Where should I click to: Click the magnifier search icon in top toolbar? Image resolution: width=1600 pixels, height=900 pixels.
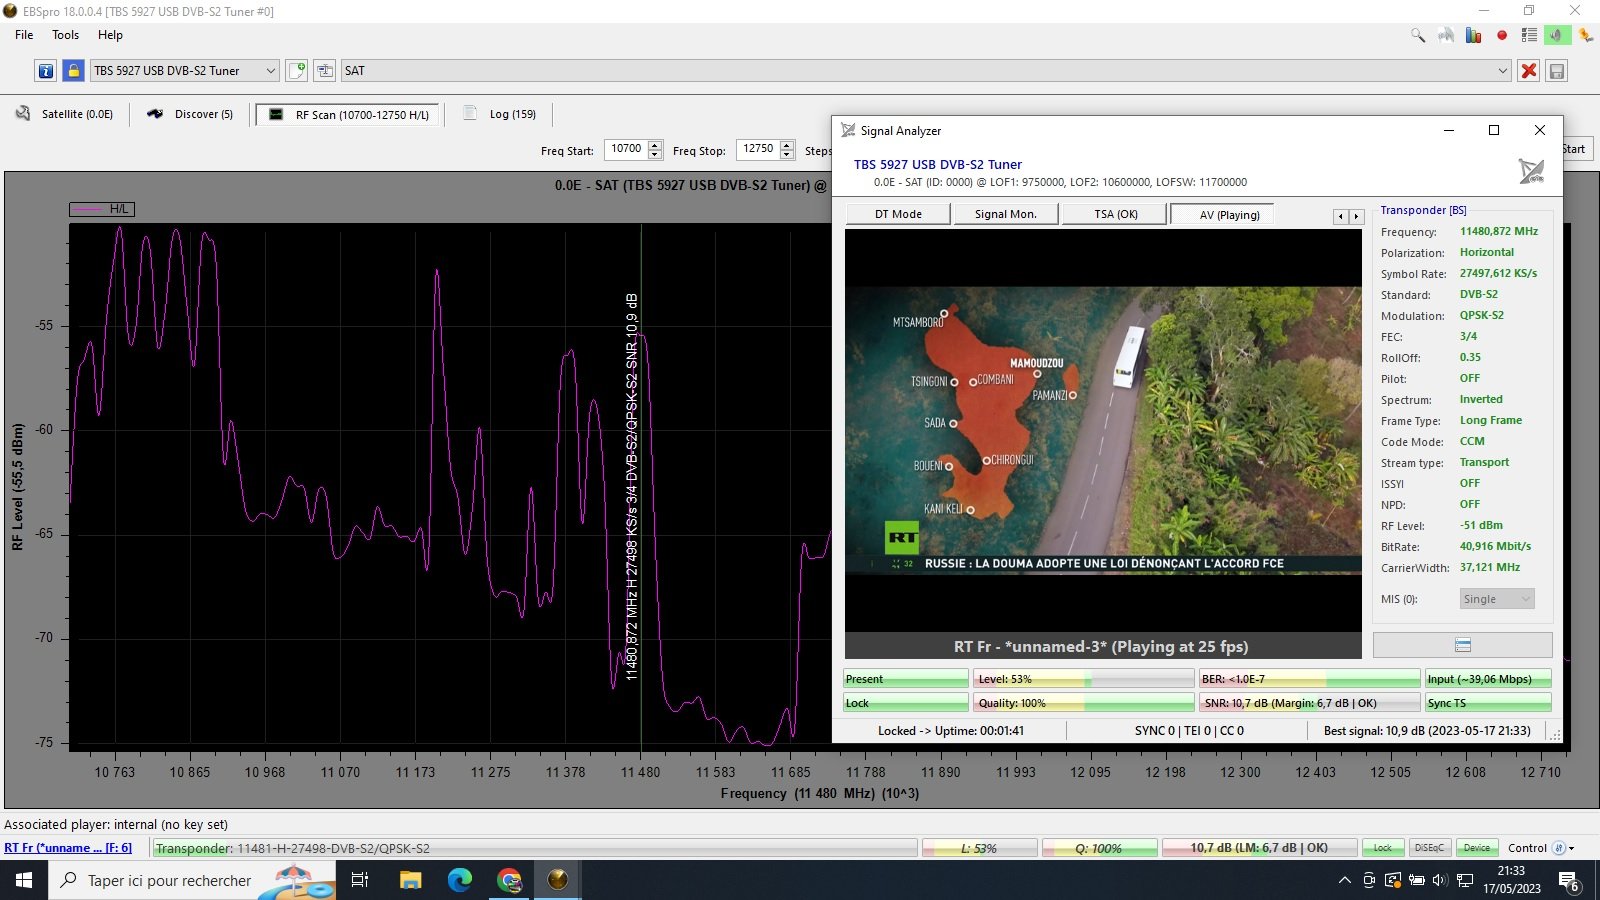point(1418,35)
